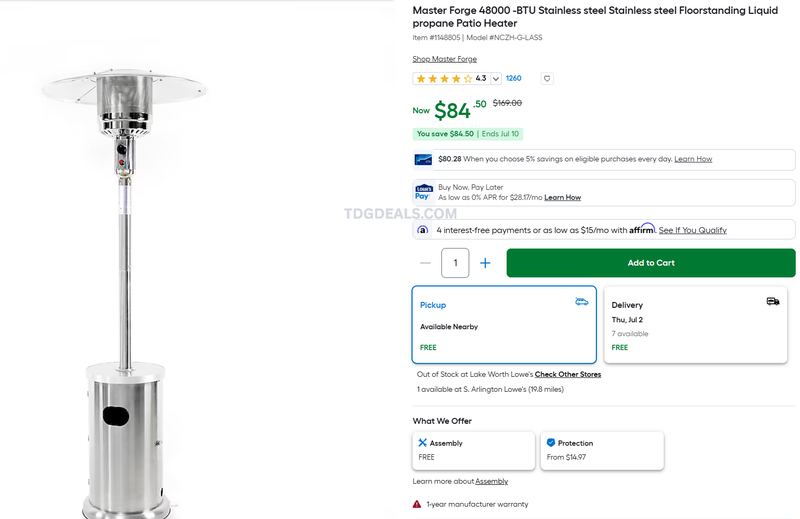The width and height of the screenshot is (800, 519).
Task: Click Learn How for Lowe's Pay
Action: [x=562, y=197]
